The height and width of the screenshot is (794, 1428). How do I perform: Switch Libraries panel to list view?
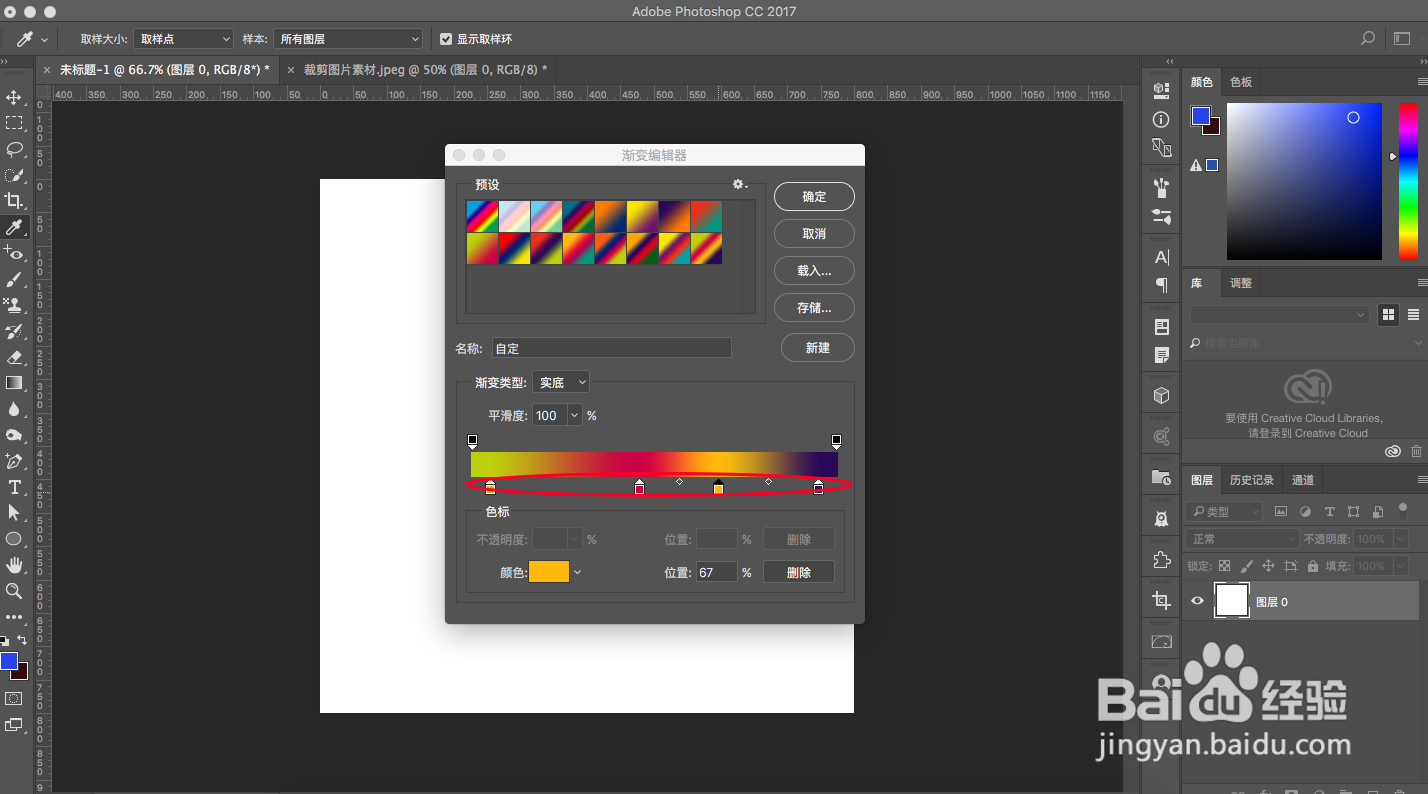pos(1414,314)
